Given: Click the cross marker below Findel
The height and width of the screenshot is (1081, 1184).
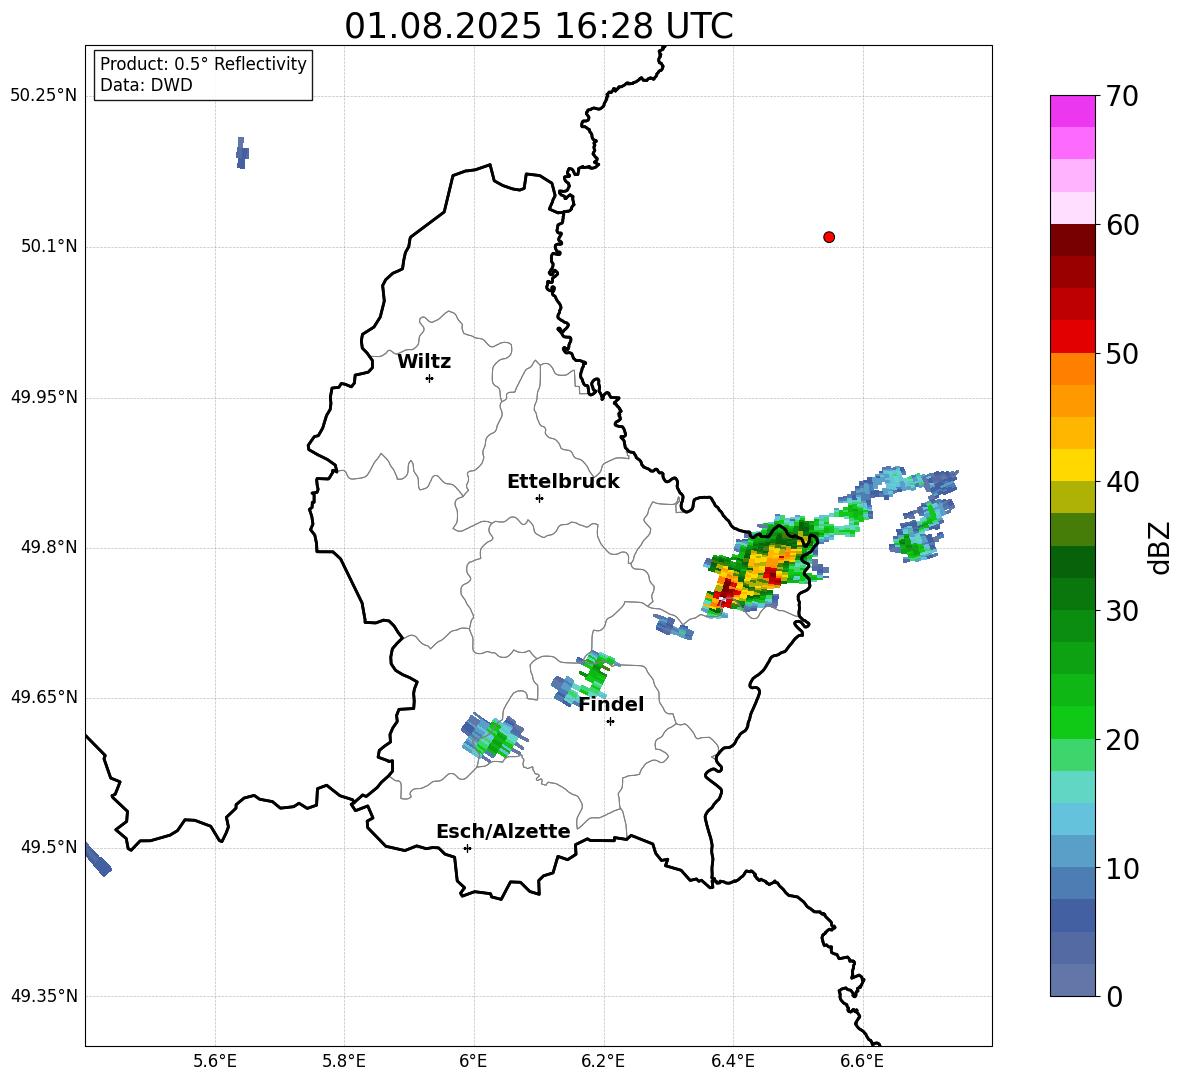Looking at the screenshot, I should (x=611, y=722).
